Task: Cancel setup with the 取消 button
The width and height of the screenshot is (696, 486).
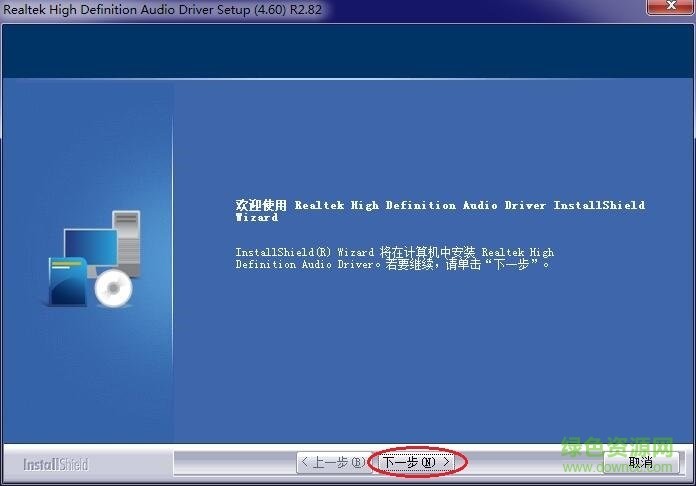Action: pos(641,463)
